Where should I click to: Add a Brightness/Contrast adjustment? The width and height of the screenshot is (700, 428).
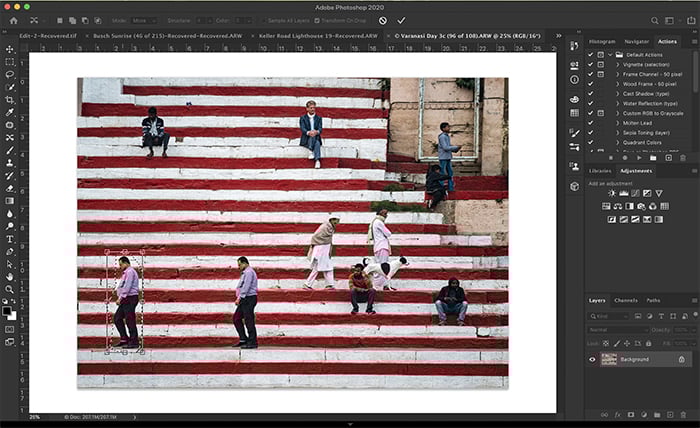pos(612,193)
